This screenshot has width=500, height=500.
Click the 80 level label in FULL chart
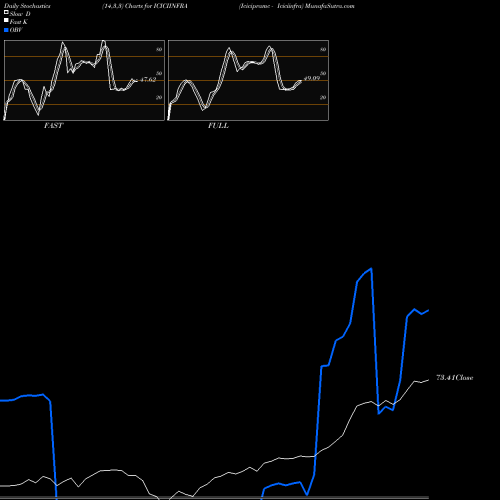(323, 49)
